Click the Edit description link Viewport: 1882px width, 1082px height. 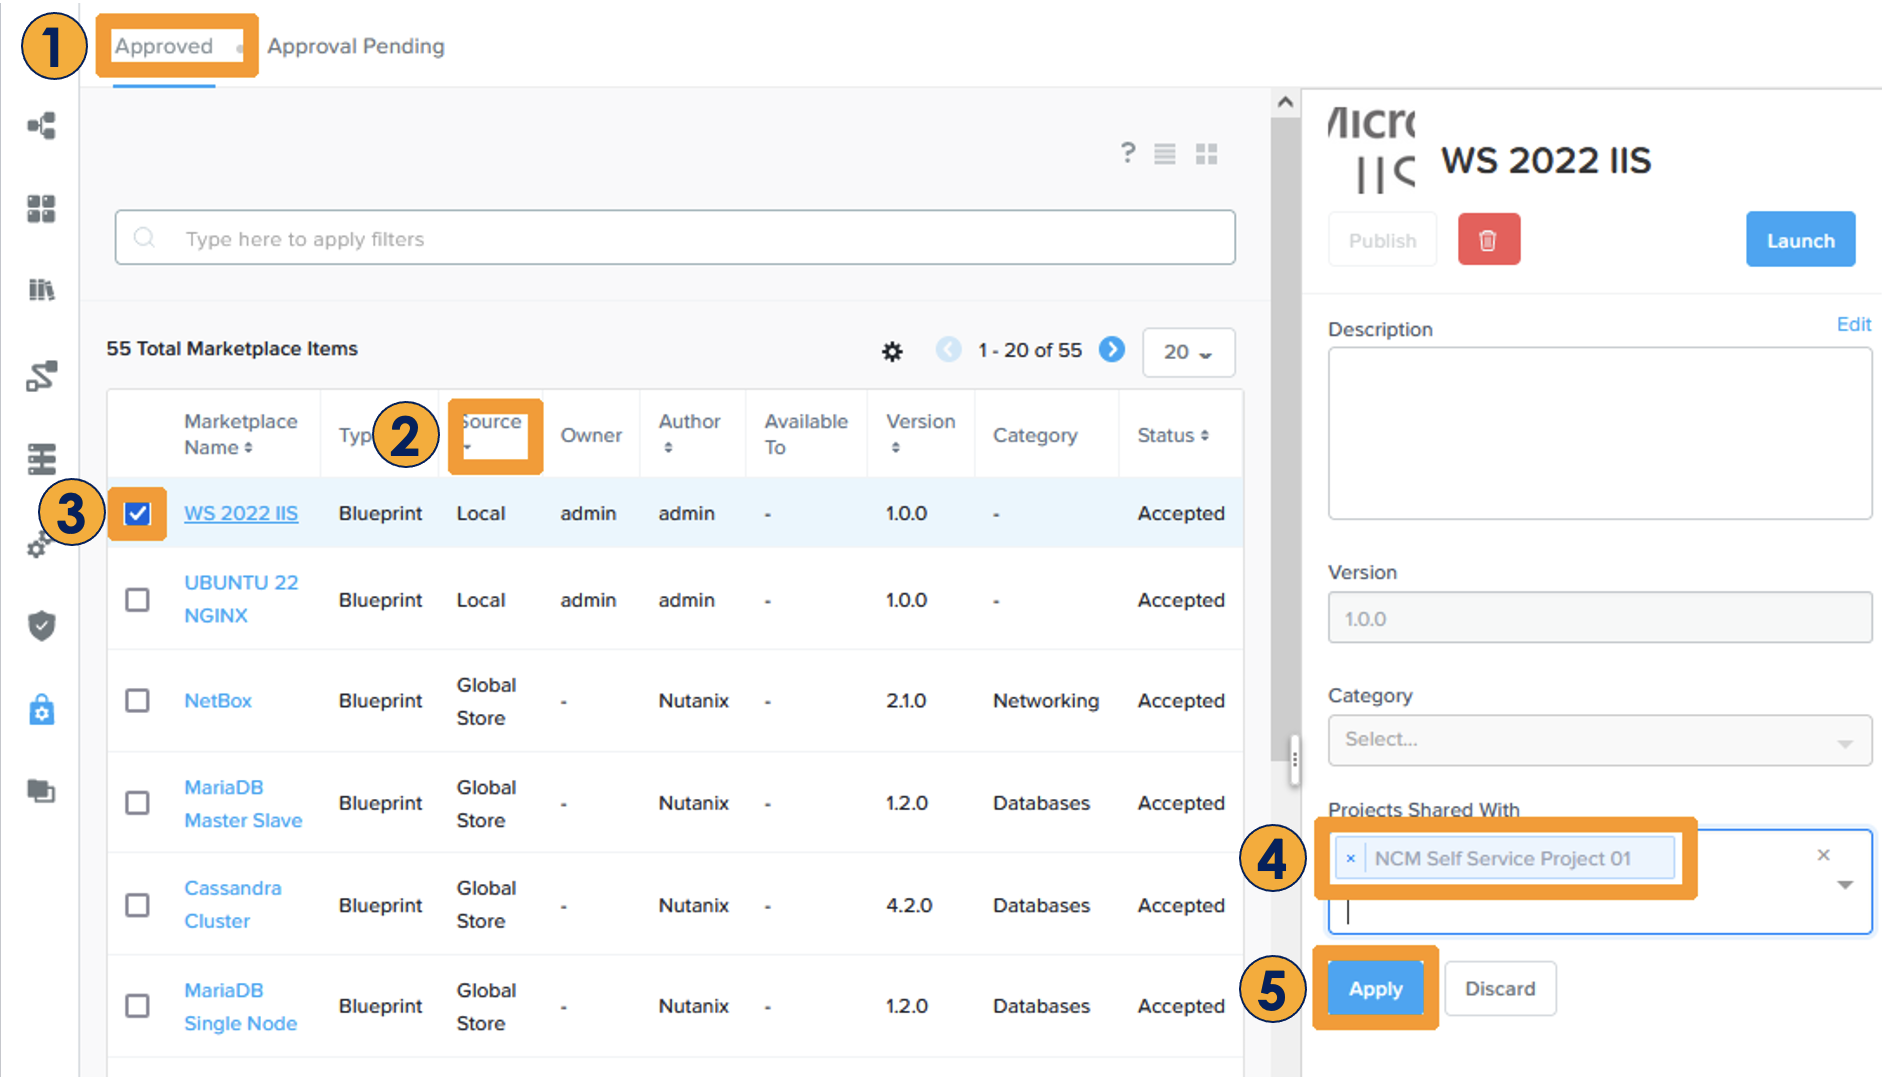[1854, 324]
